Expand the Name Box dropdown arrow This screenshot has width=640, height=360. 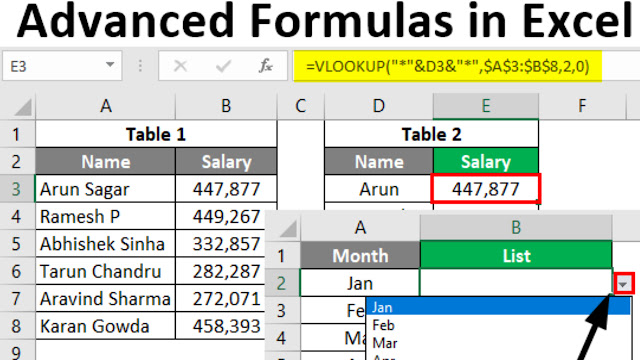click(x=110, y=65)
